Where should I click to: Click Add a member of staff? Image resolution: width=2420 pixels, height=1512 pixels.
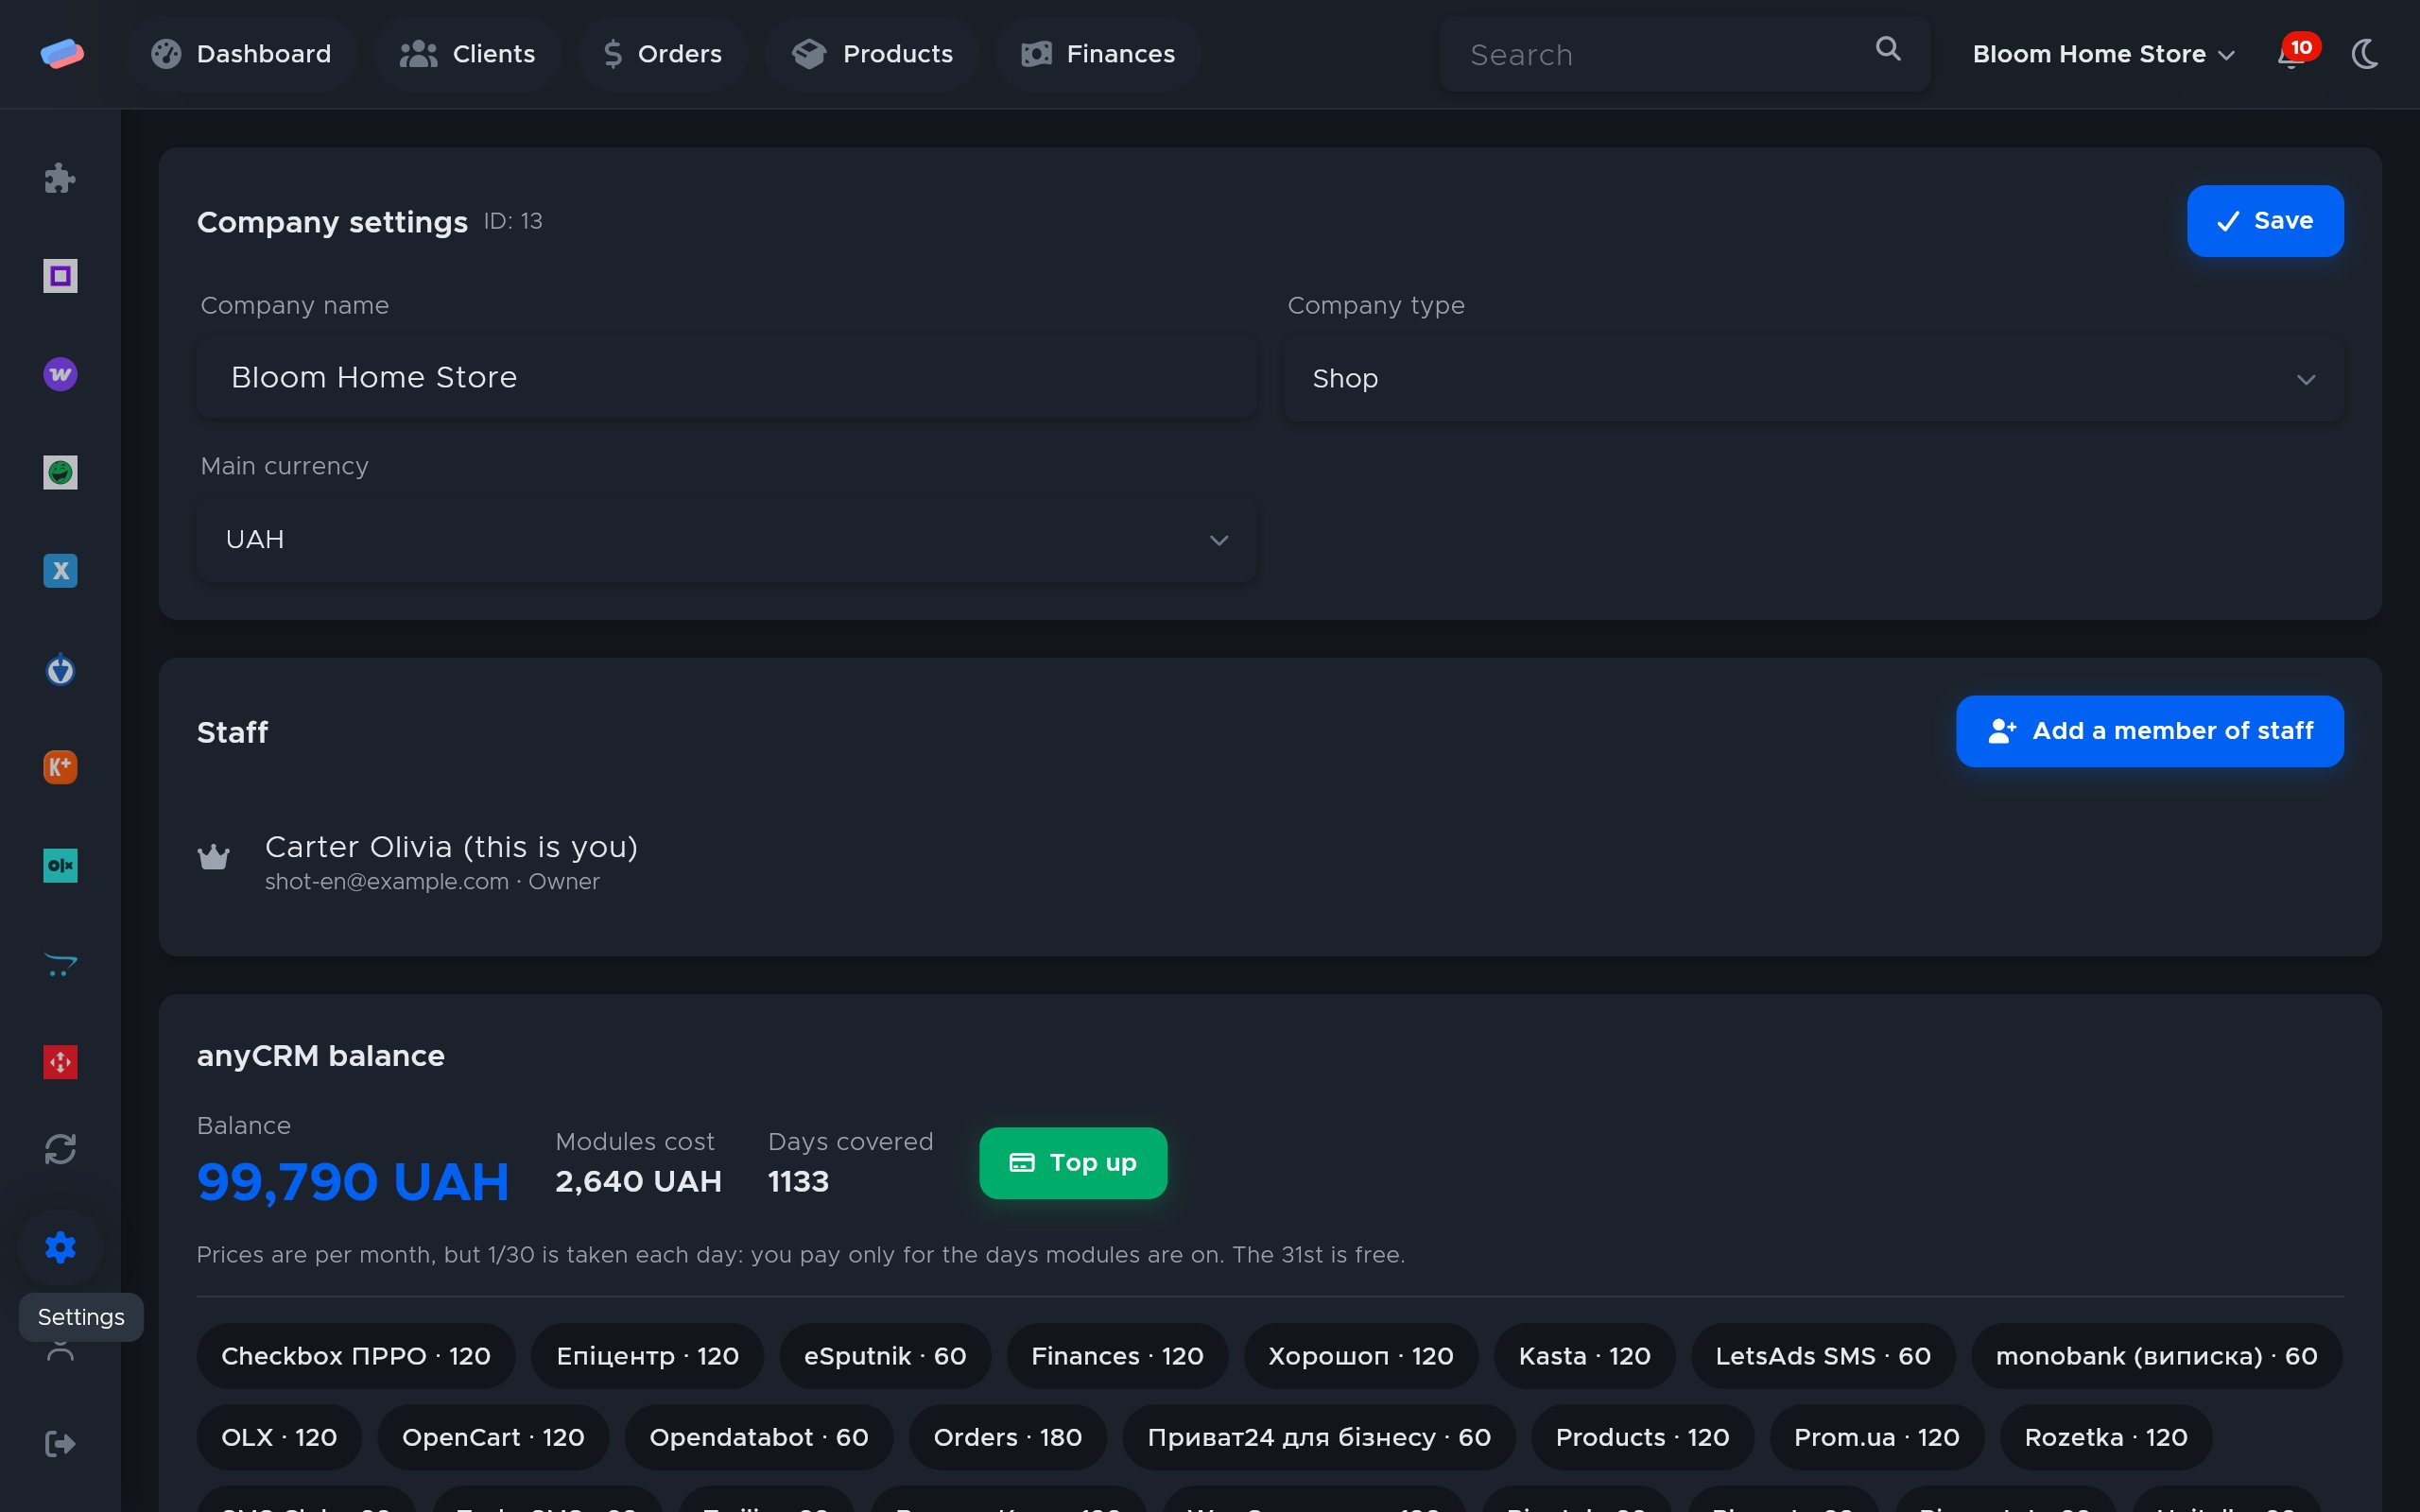tap(2149, 731)
